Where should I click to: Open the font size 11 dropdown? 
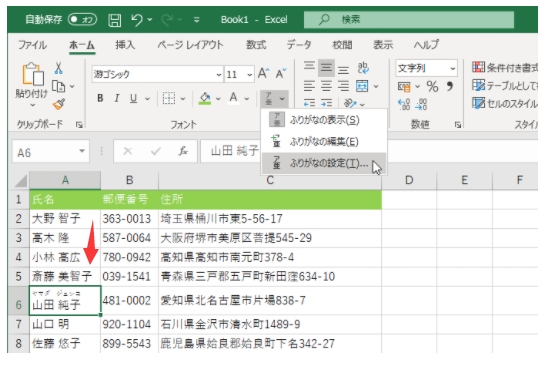[250, 75]
